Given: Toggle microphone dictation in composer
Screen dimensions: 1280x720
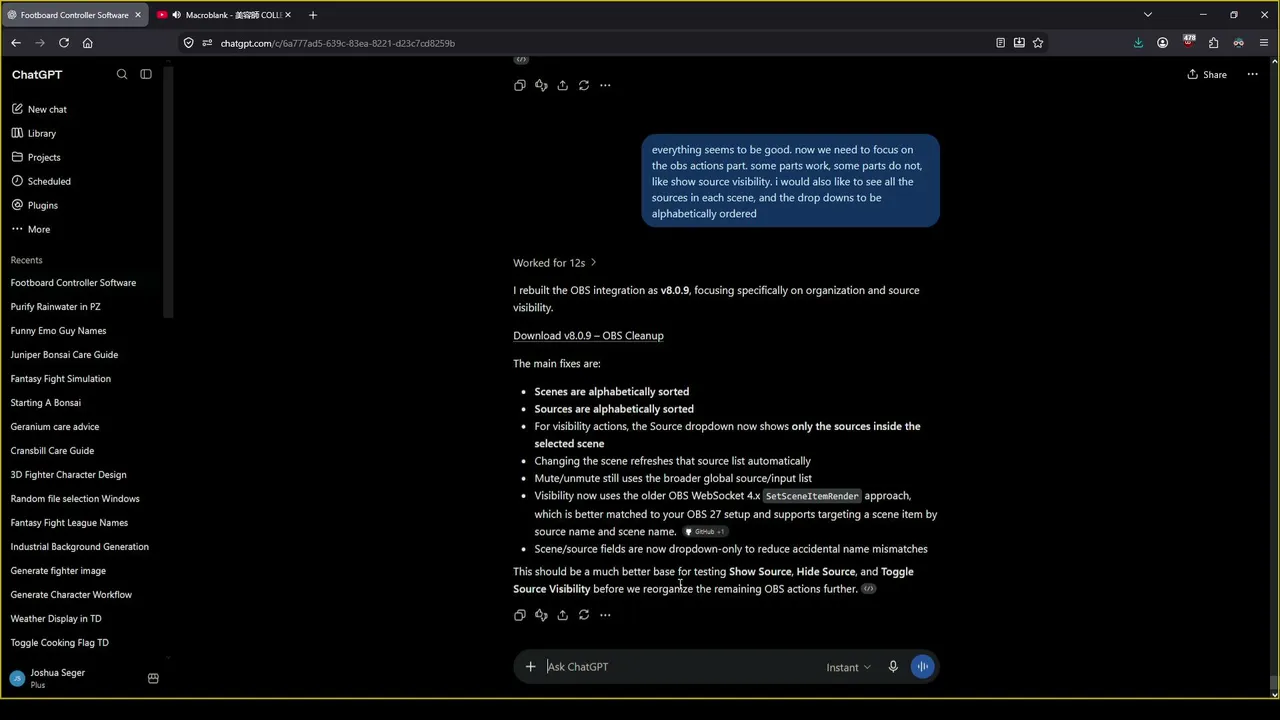Looking at the screenshot, I should pyautogui.click(x=893, y=667).
